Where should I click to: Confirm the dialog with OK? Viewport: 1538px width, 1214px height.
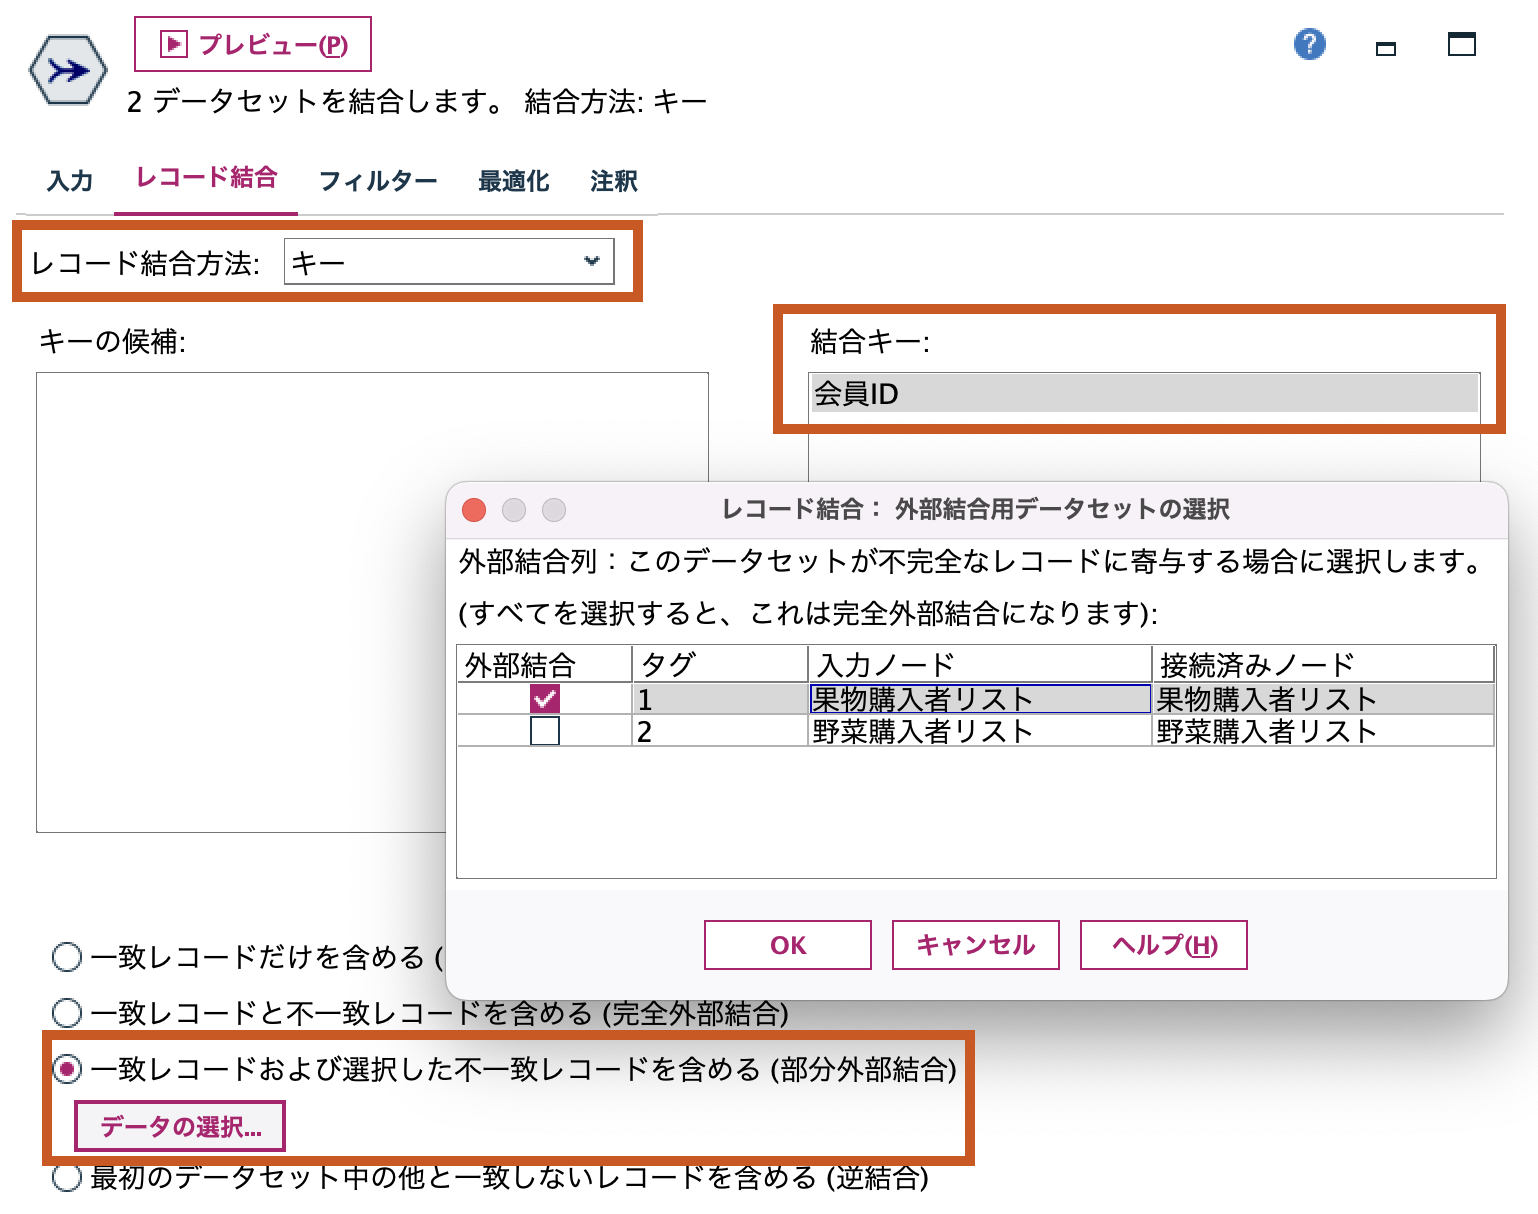787,944
